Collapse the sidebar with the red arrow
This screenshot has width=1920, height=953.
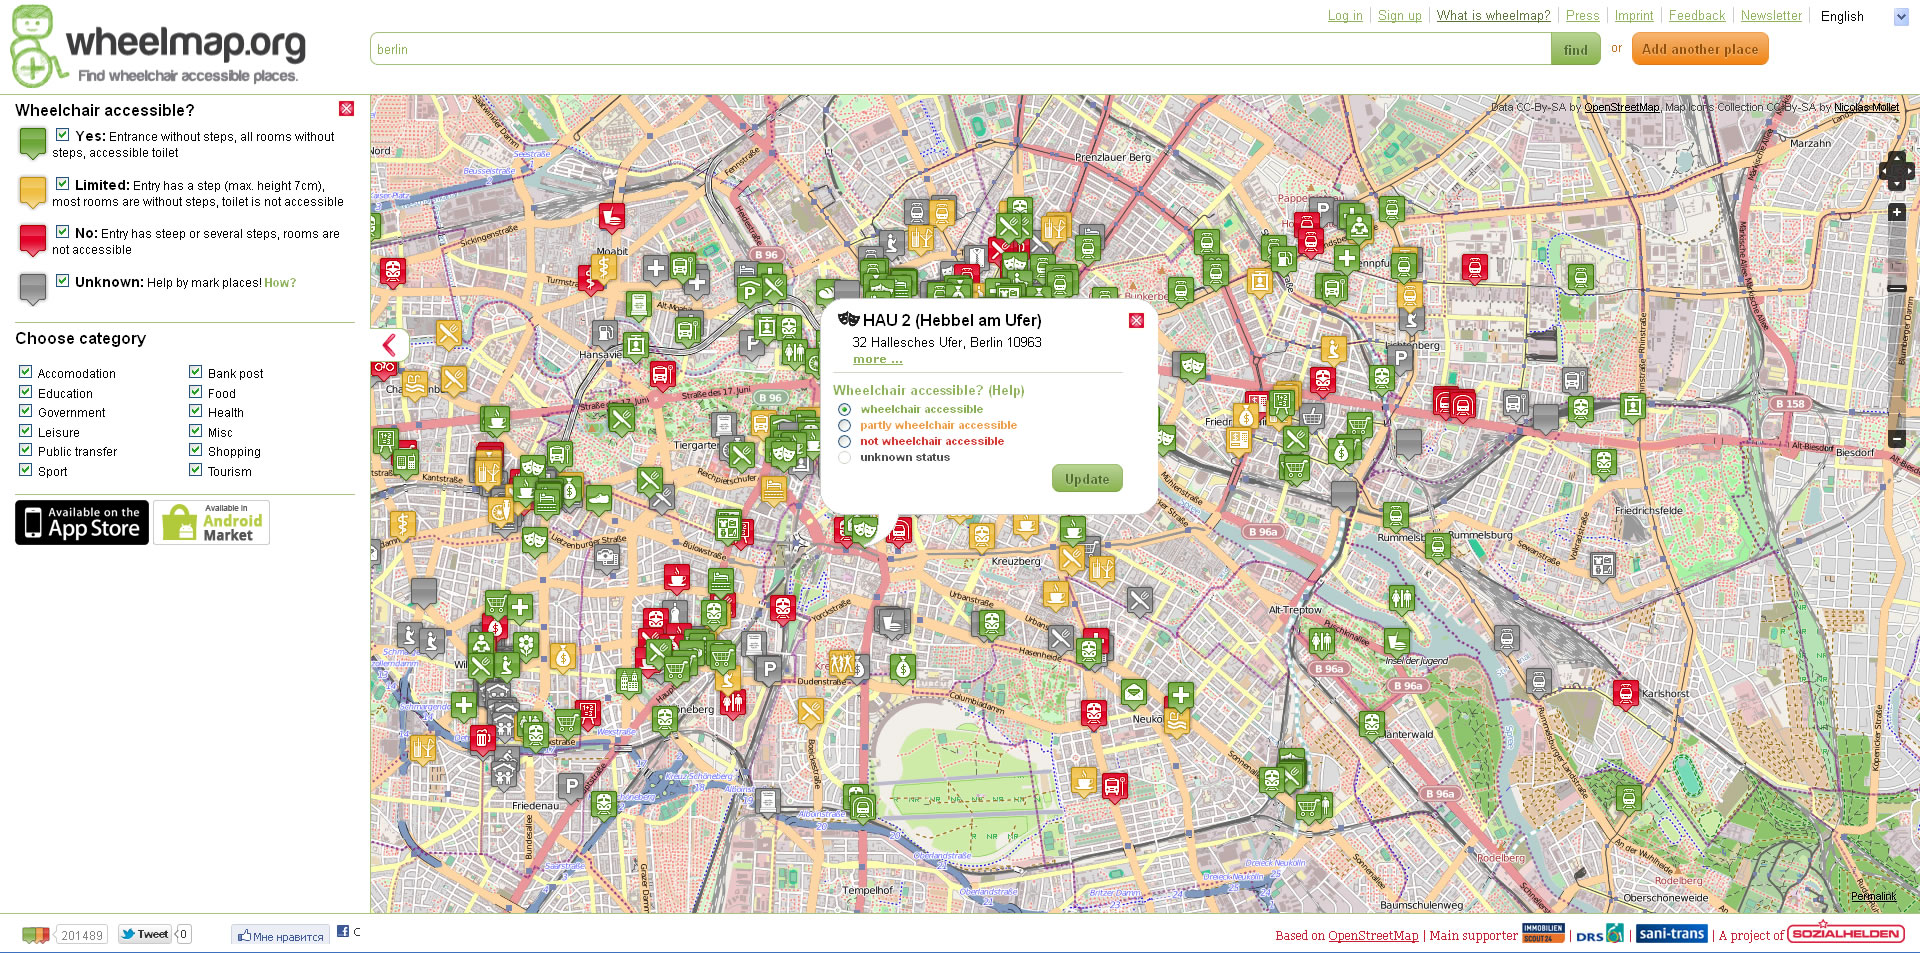tap(389, 346)
